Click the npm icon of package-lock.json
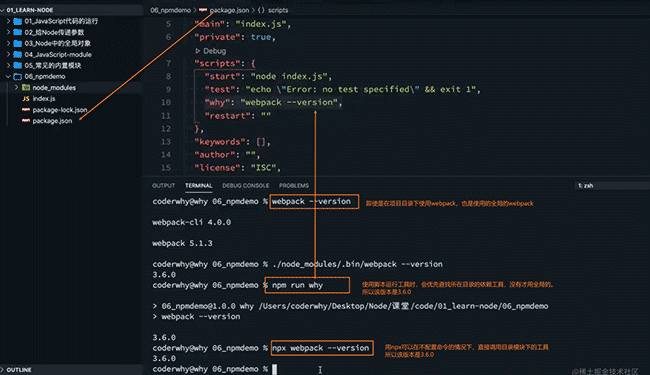Image resolution: width=650 pixels, height=375 pixels. coord(26,110)
